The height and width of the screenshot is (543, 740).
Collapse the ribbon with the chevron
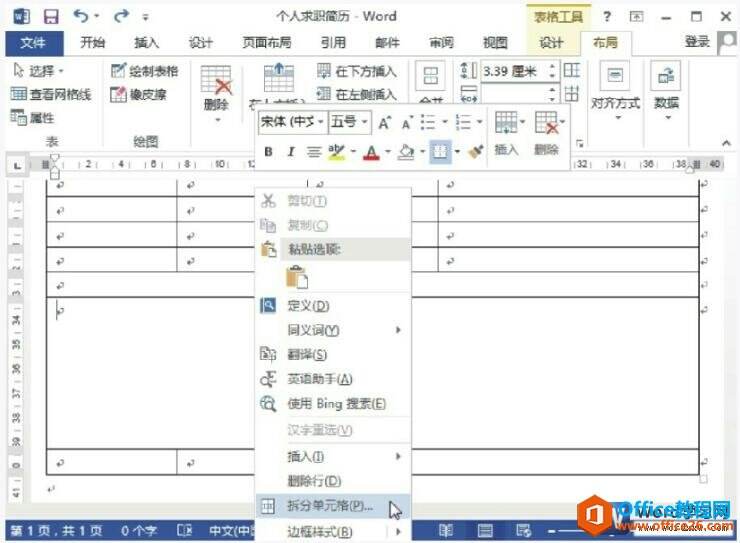coord(726,142)
